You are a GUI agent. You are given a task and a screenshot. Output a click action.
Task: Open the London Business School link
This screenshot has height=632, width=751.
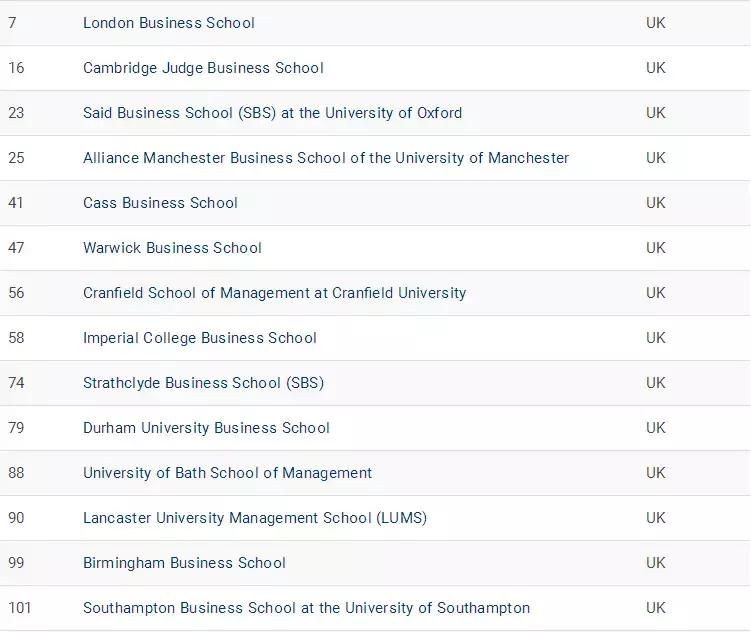click(168, 23)
